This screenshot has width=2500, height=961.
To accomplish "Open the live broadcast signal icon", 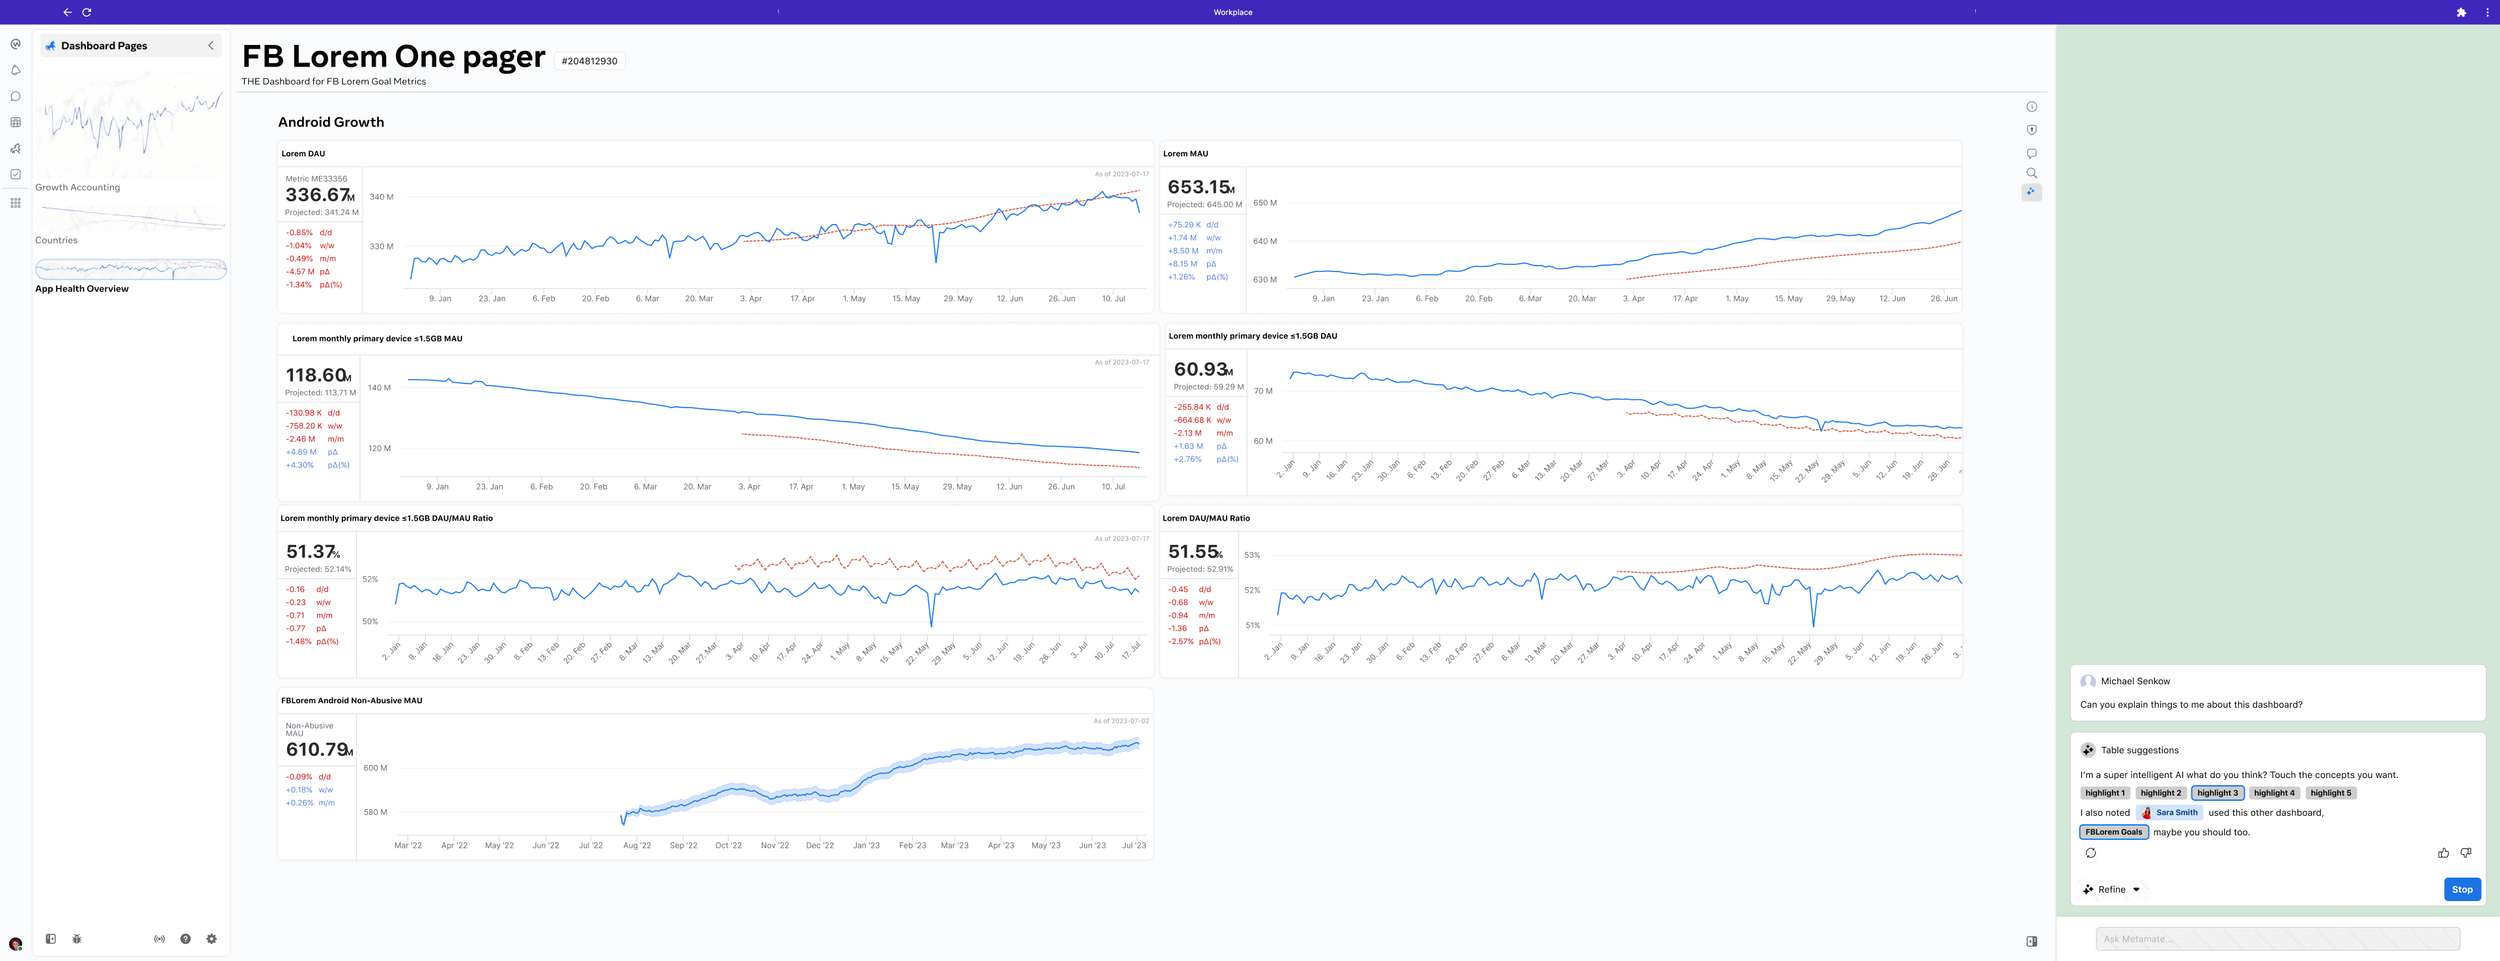I will pyautogui.click(x=159, y=939).
